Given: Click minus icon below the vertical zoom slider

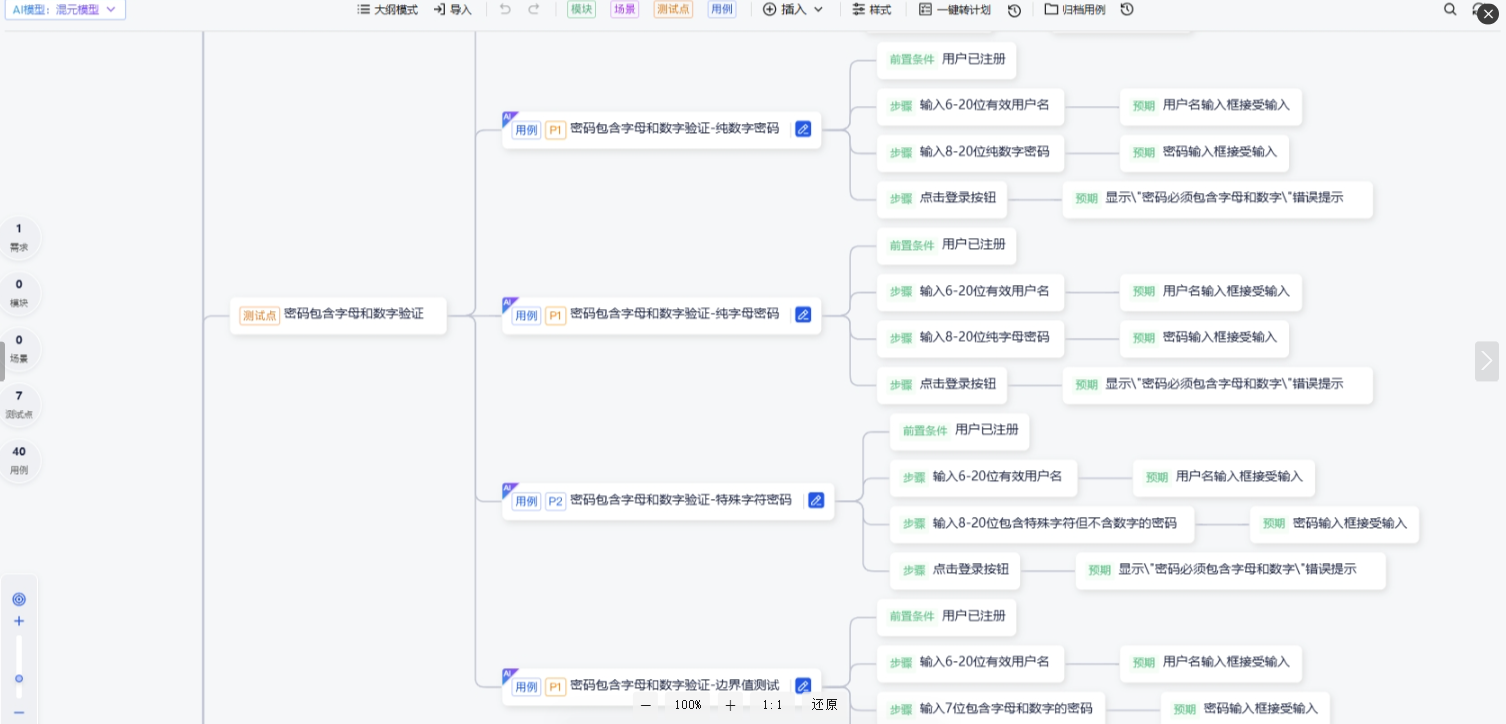Looking at the screenshot, I should [x=18, y=713].
